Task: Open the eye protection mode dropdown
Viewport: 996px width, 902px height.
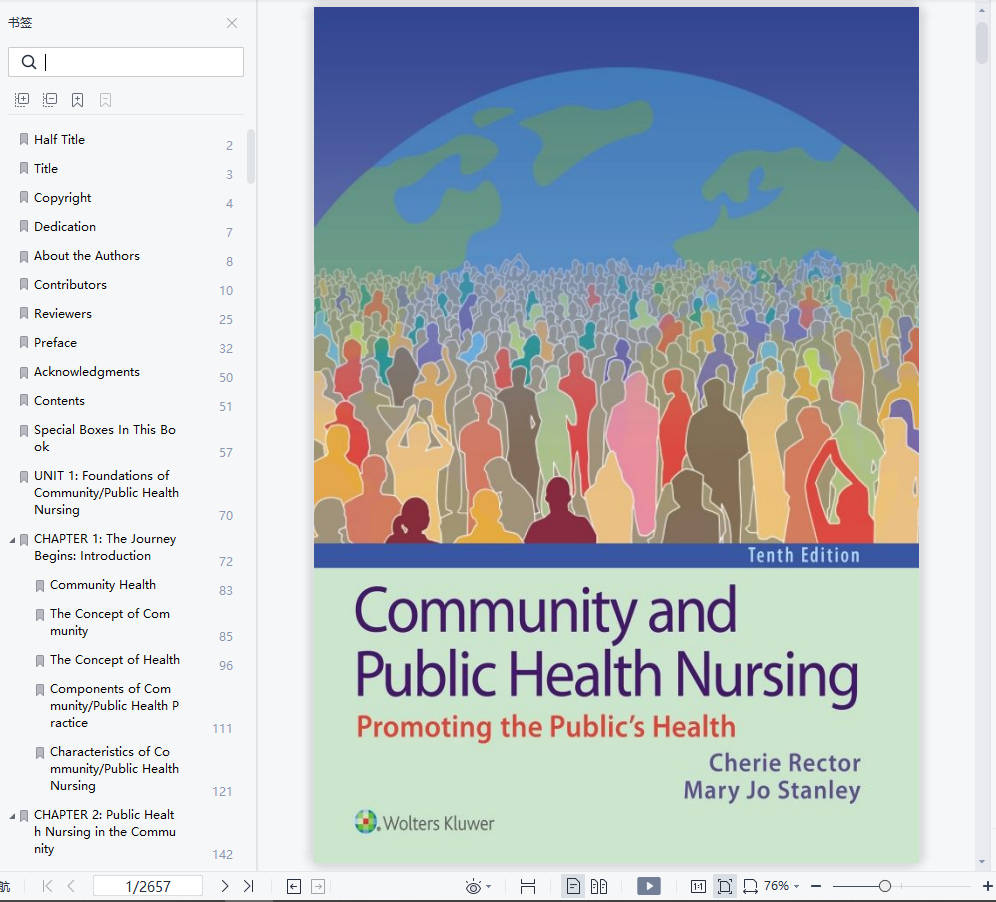Action: click(488, 886)
